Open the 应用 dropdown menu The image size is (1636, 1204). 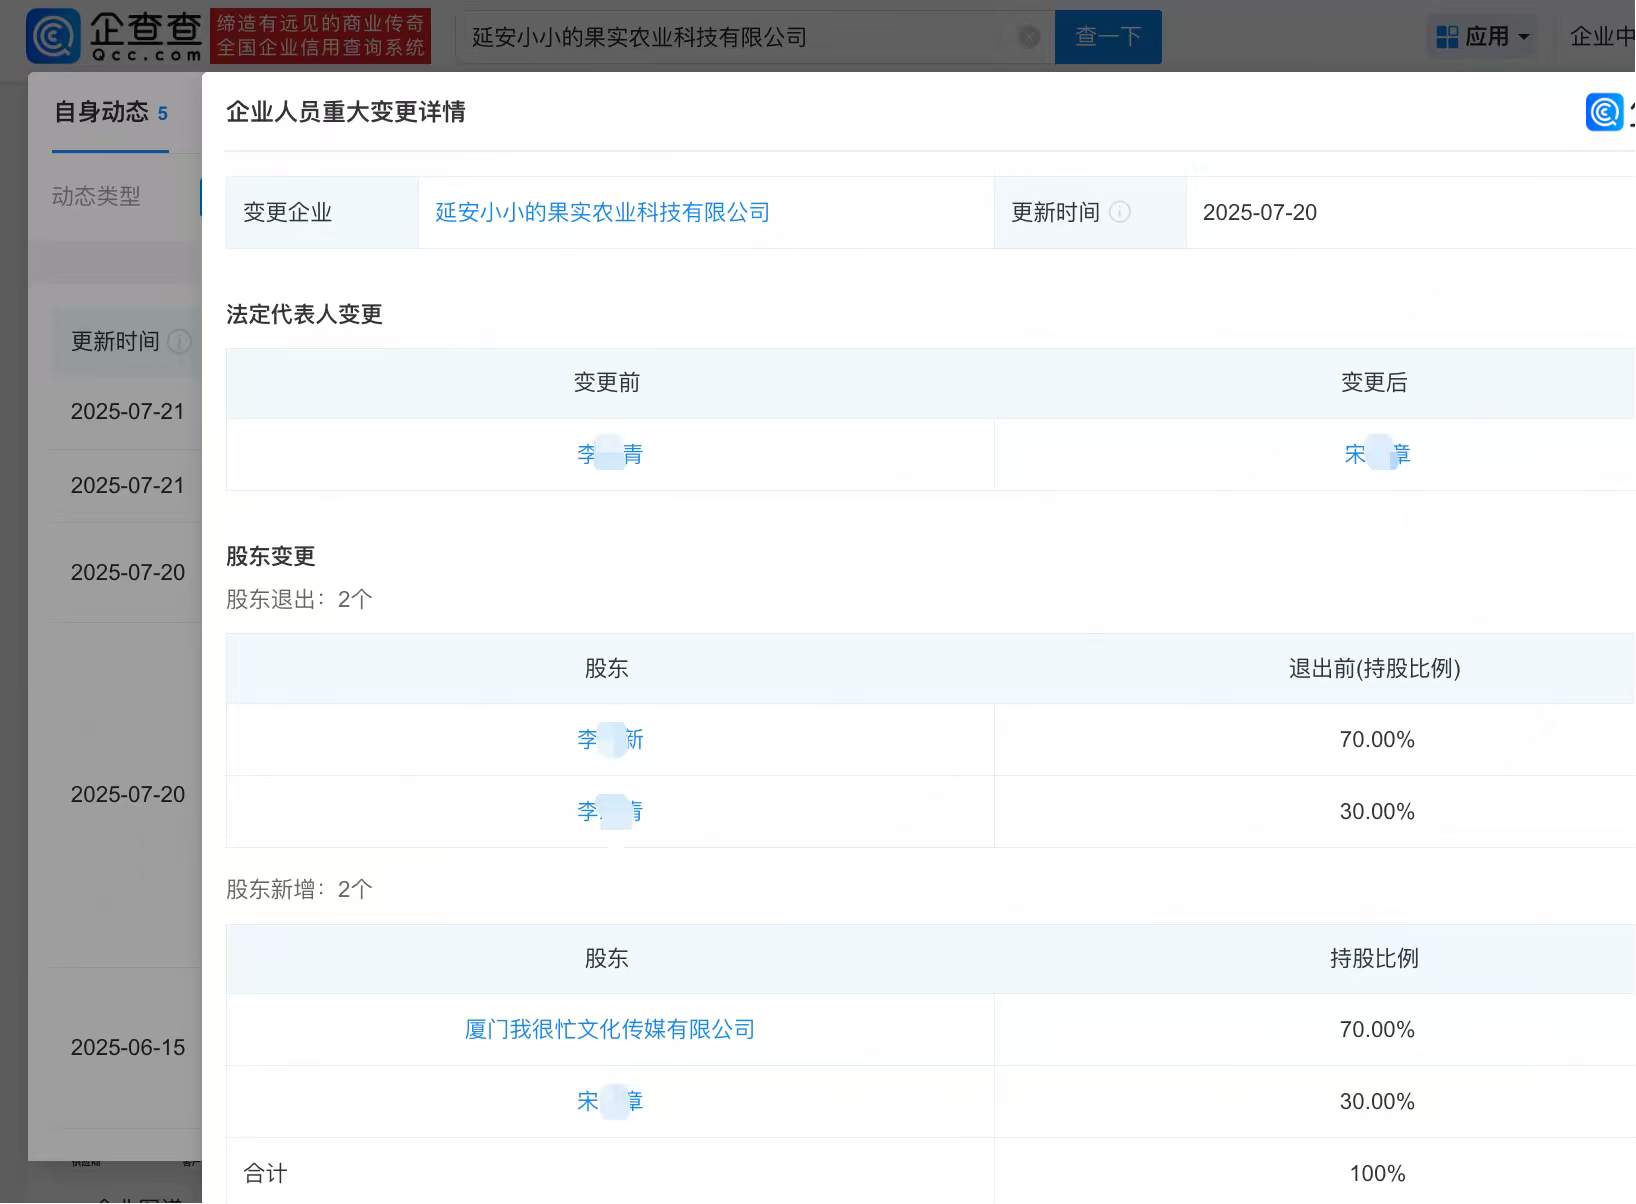click(x=1483, y=37)
